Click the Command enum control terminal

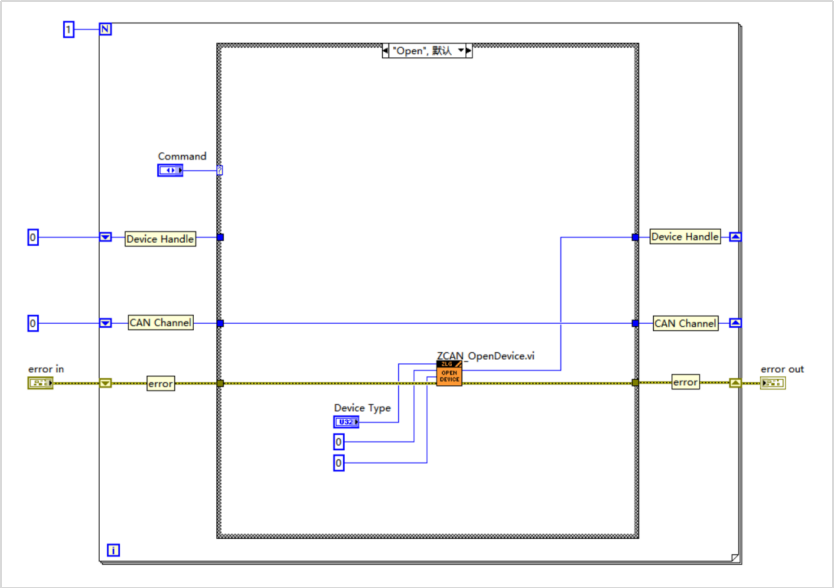[x=170, y=170]
